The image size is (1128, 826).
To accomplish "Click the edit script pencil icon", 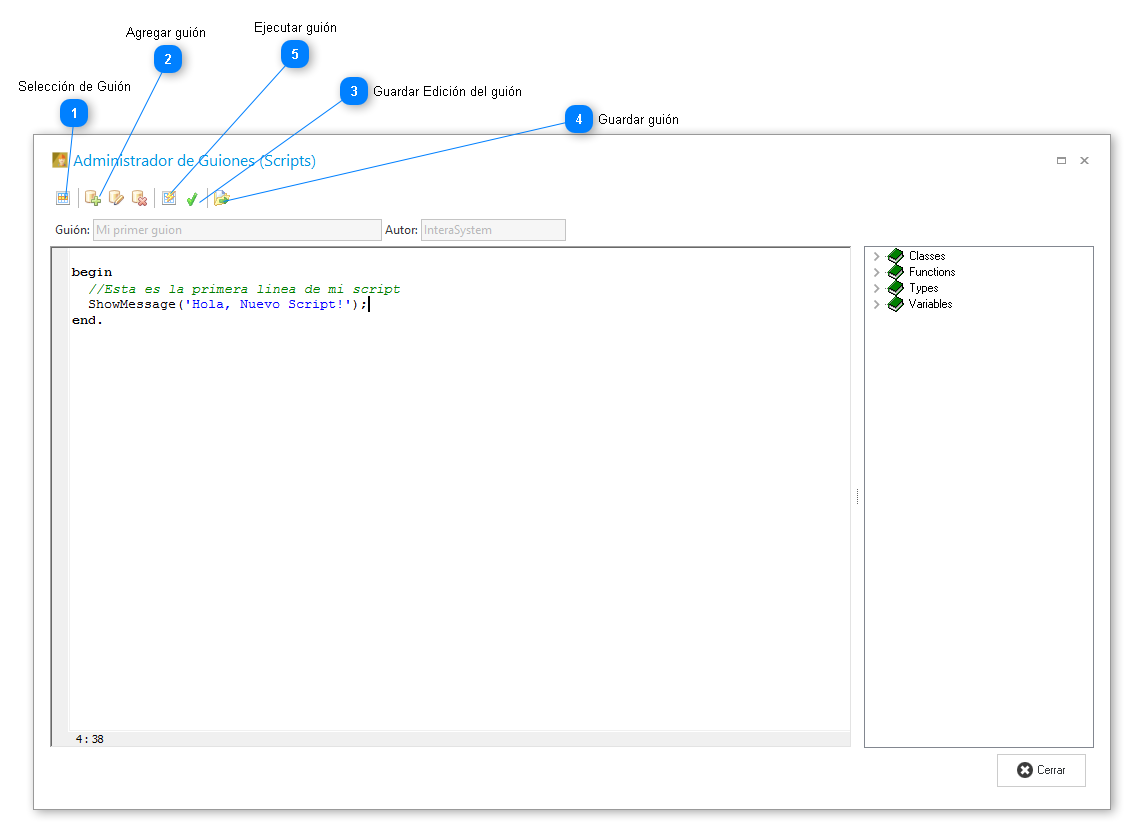I will (x=116, y=198).
